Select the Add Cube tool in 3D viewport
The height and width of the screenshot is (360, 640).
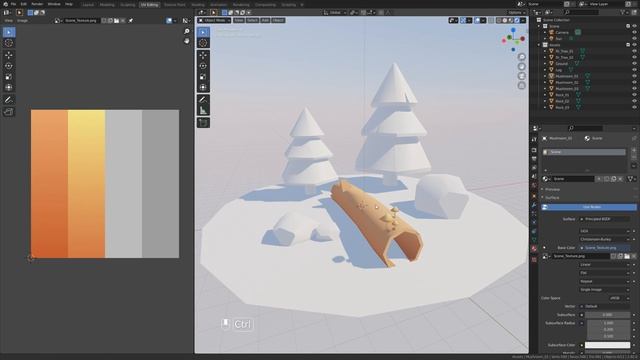[203, 122]
